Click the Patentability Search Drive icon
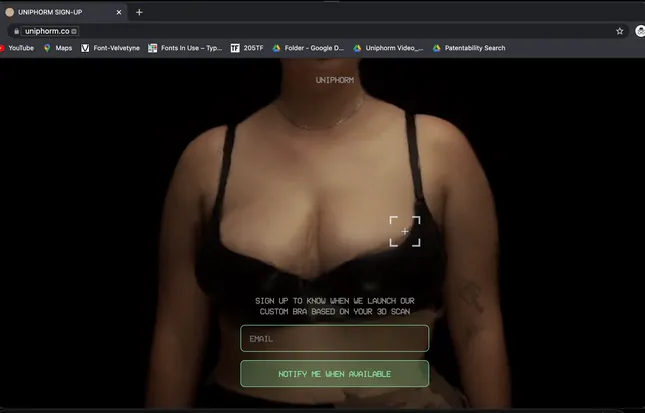Viewport: 645px width, 413px height. coord(436,48)
